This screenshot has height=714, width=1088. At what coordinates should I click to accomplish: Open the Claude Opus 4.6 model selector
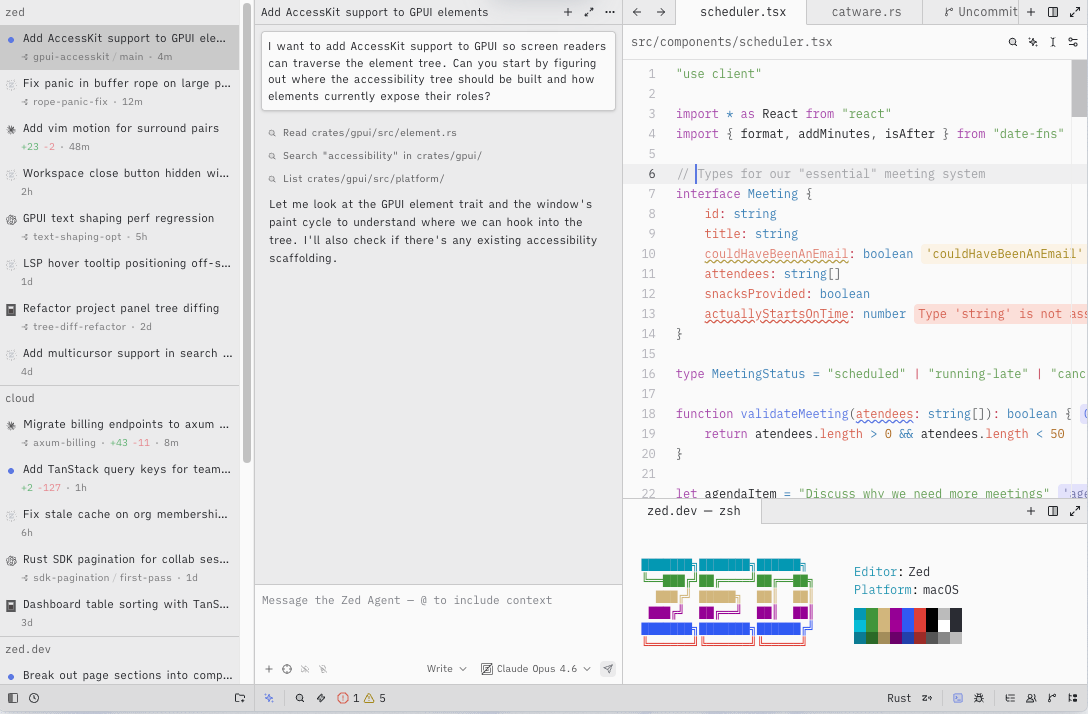(536, 669)
